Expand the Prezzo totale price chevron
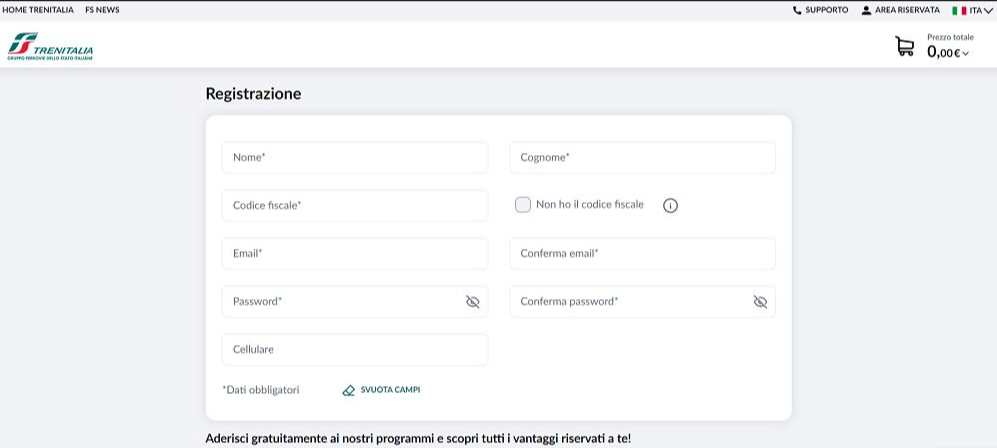Viewport: 997px width, 448px height. click(965, 53)
